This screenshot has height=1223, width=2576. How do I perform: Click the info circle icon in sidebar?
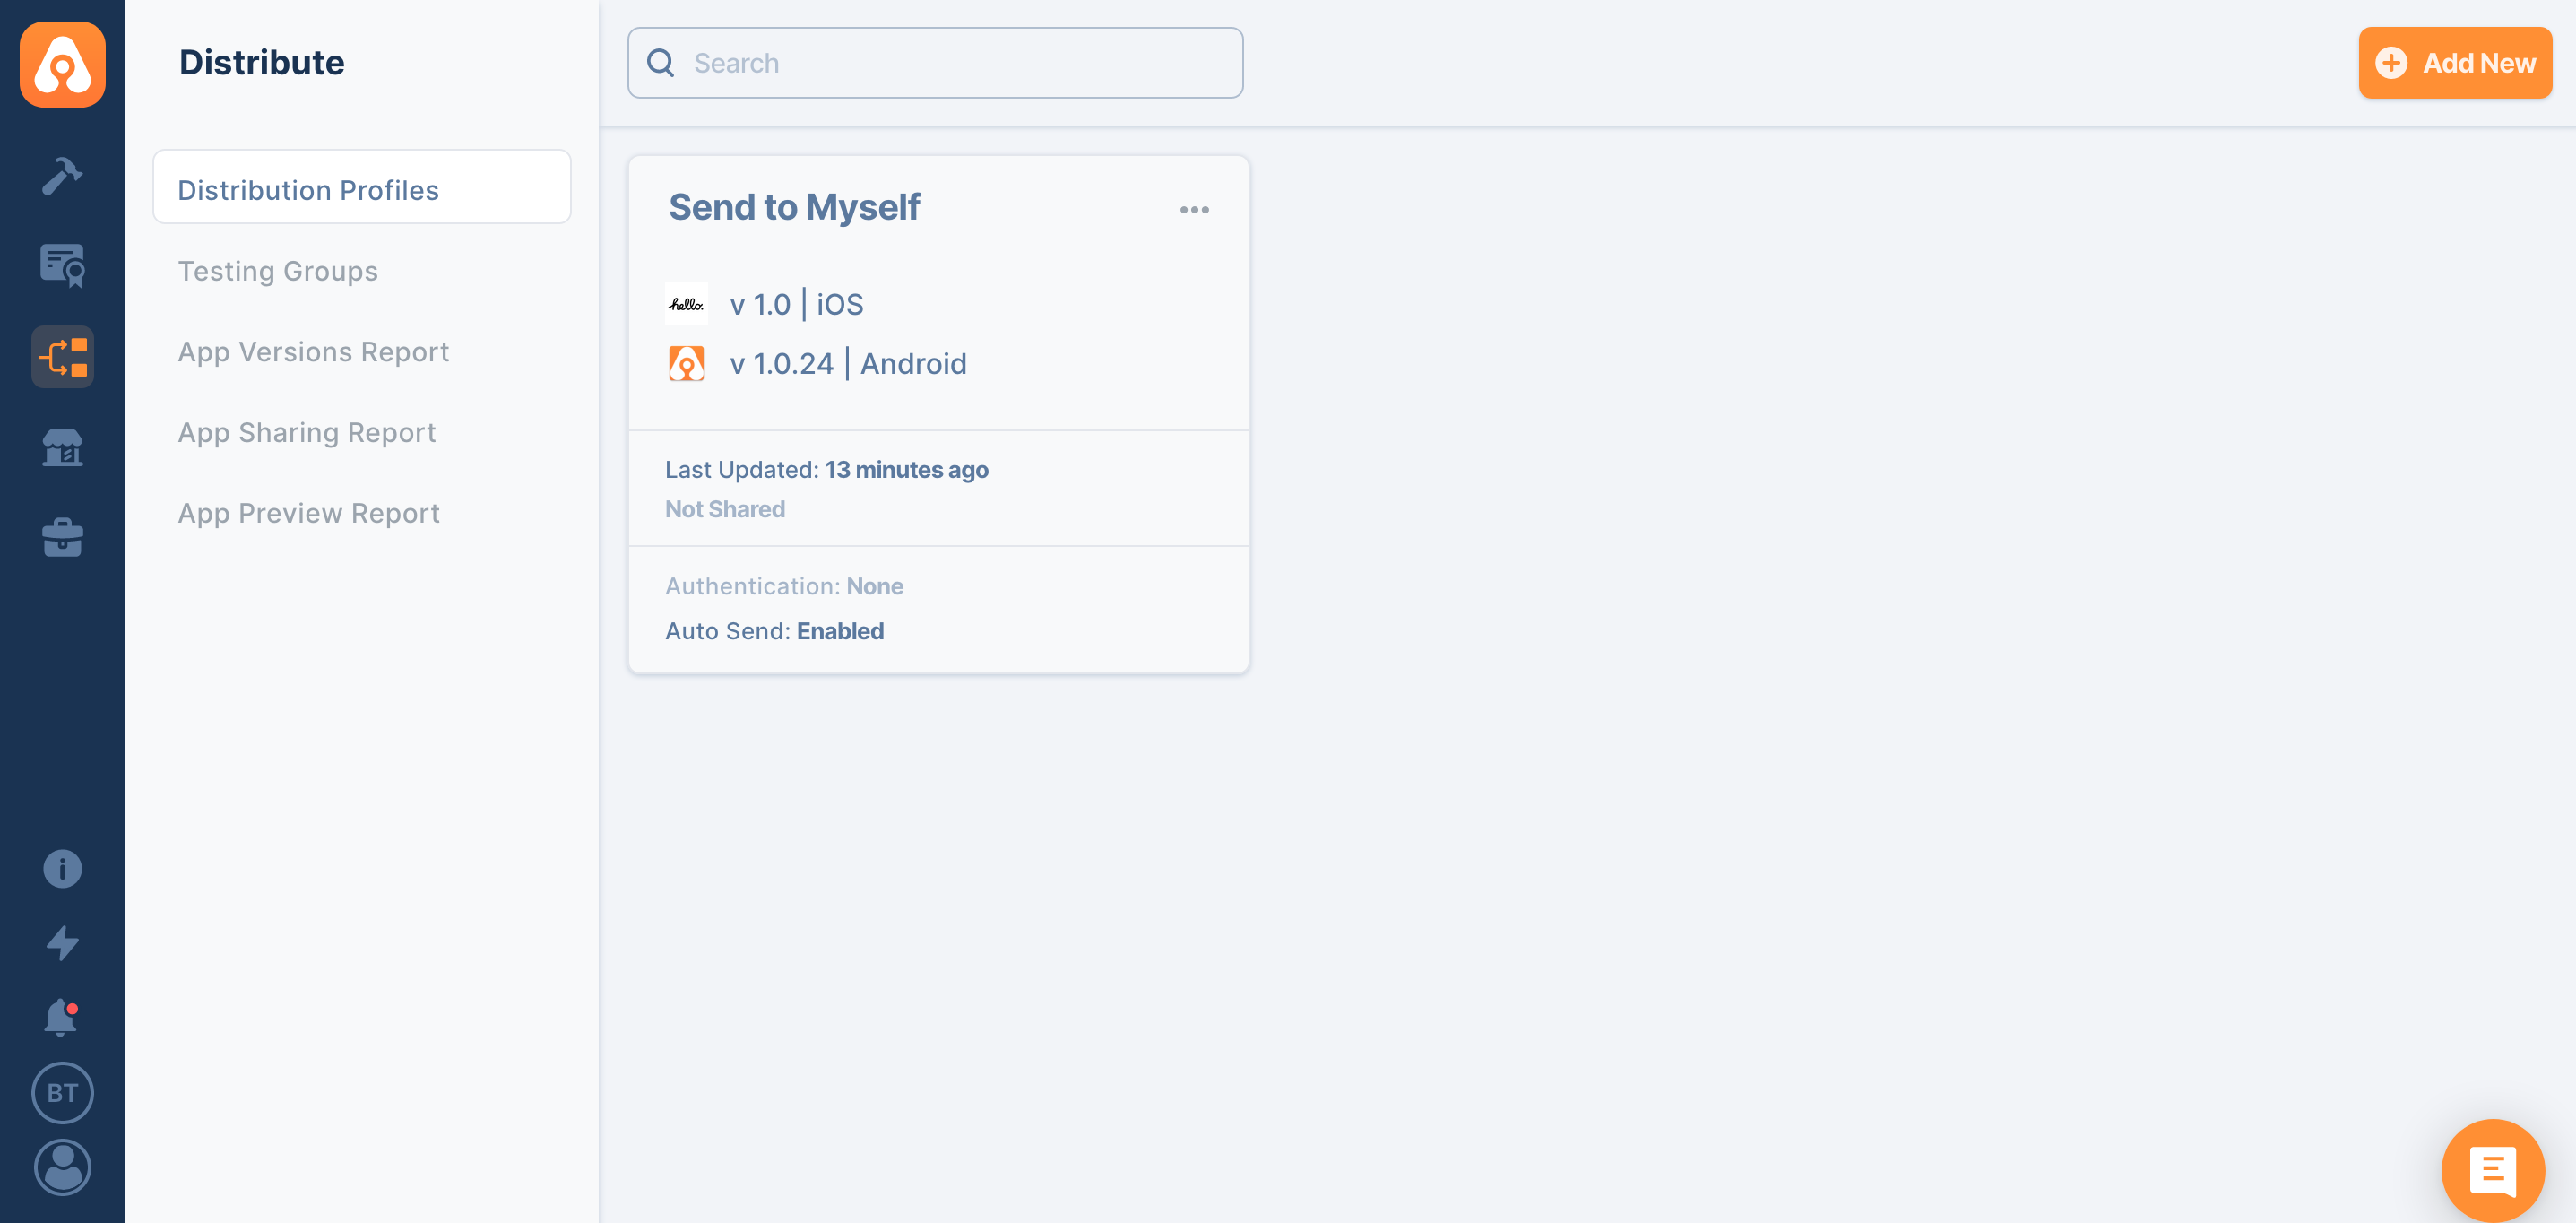click(62, 868)
